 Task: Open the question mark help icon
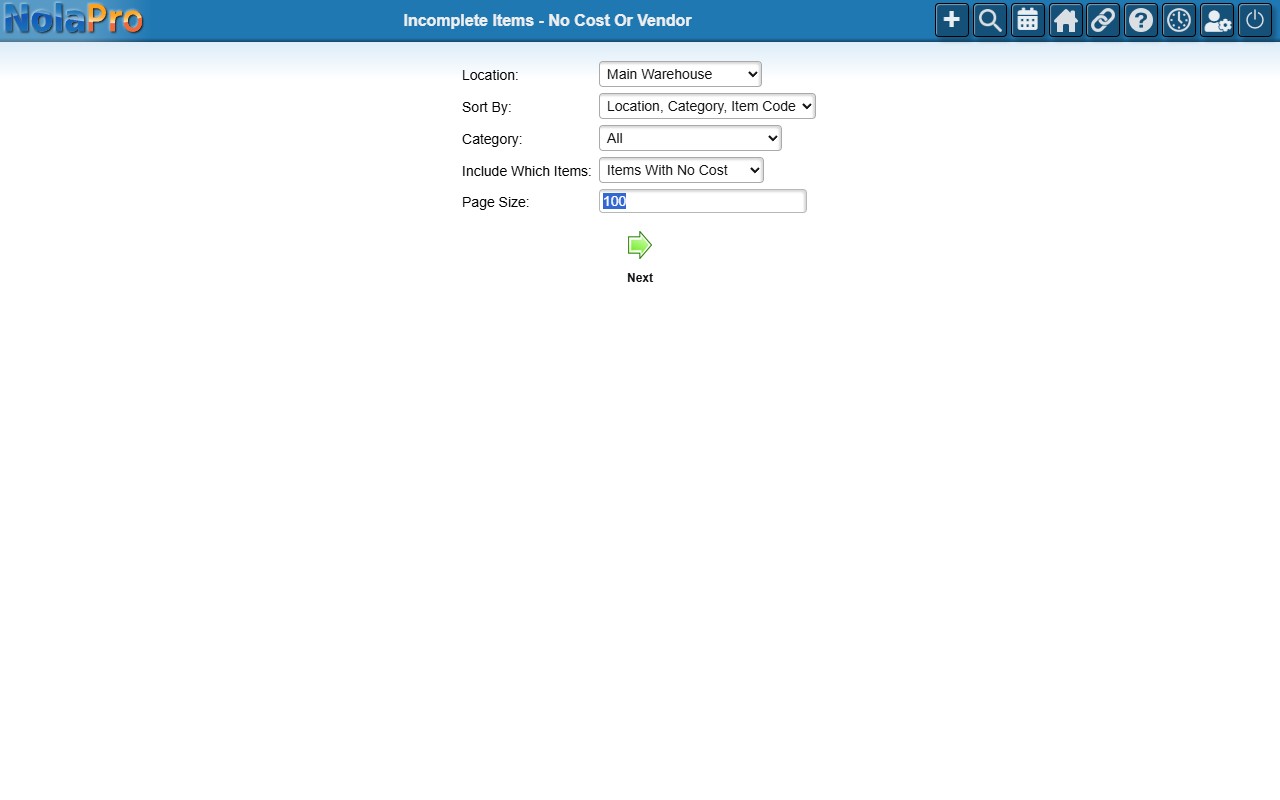1141,20
